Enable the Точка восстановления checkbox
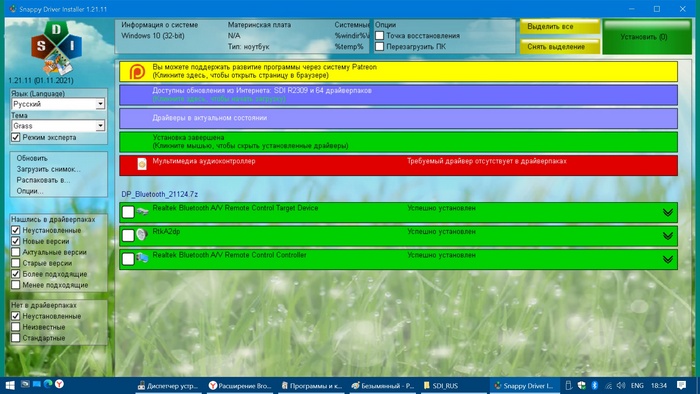 click(379, 35)
